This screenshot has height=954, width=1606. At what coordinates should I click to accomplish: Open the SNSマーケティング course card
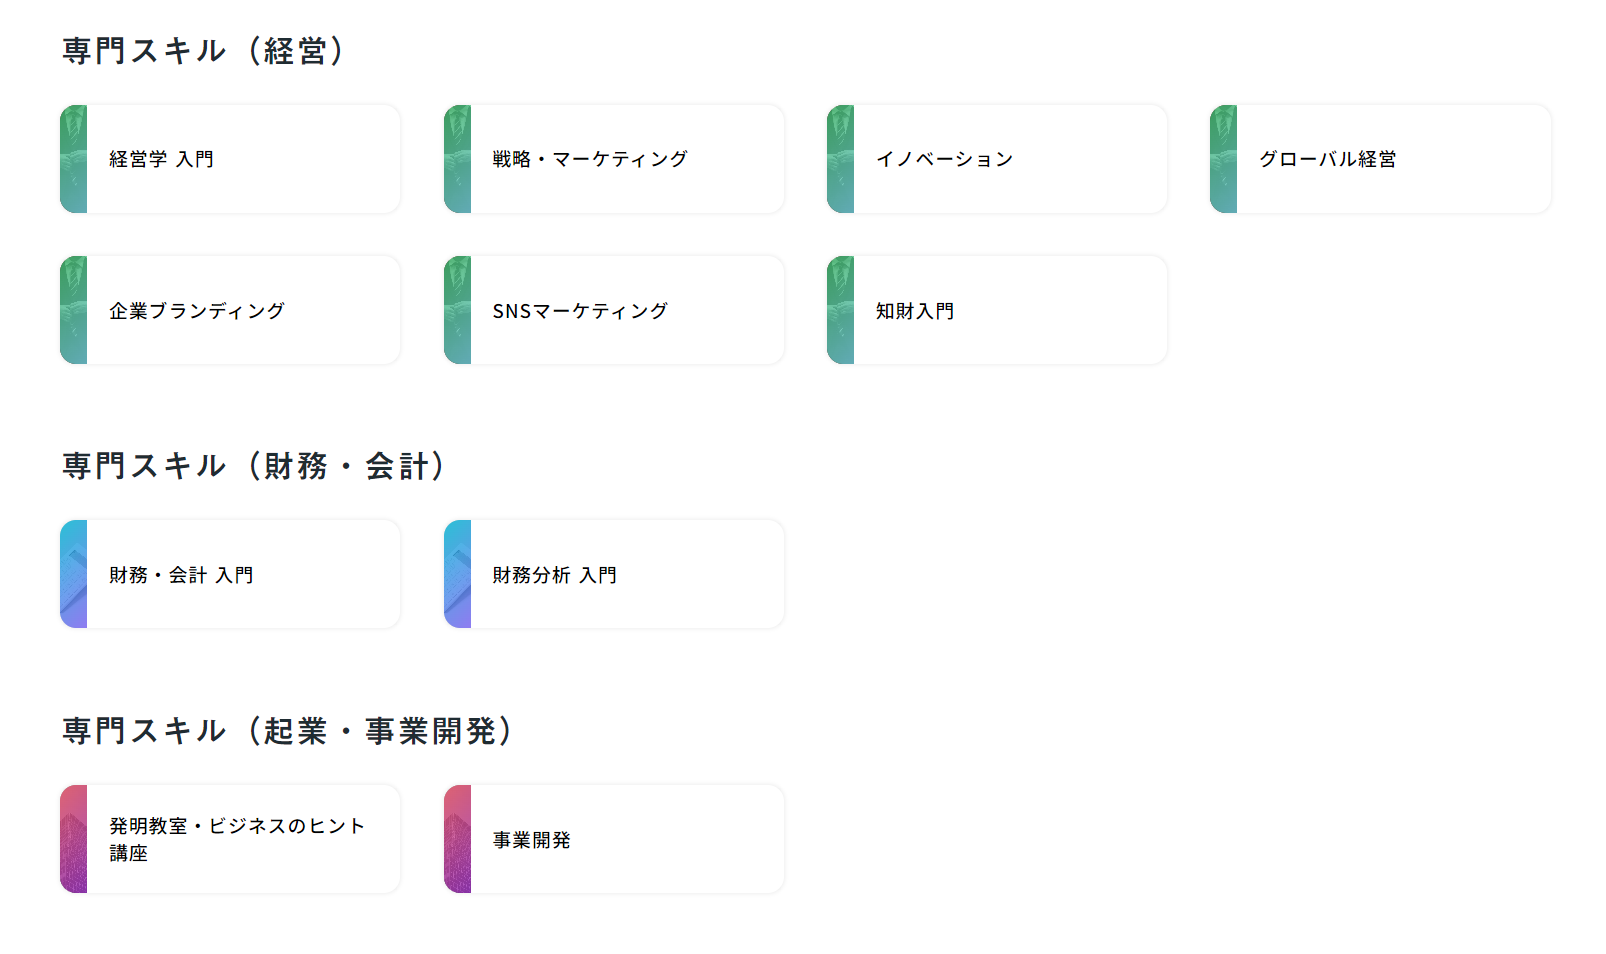(614, 311)
